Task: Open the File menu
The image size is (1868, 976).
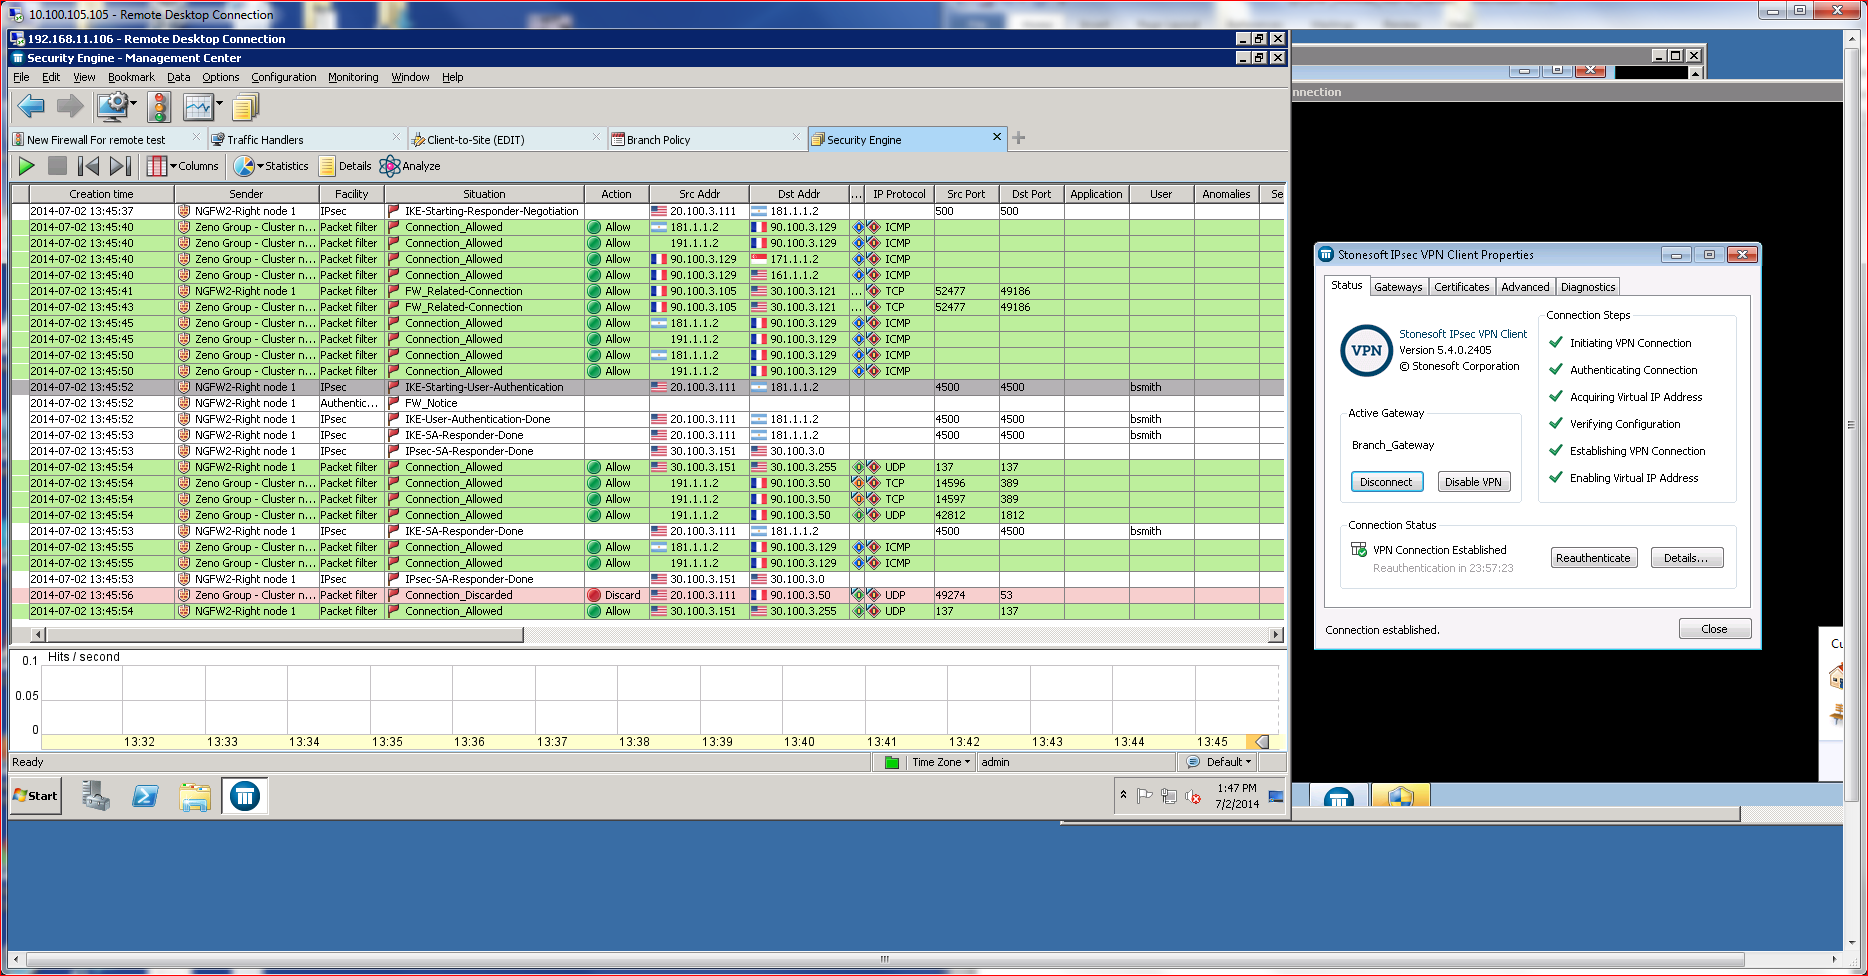Action: (x=21, y=77)
